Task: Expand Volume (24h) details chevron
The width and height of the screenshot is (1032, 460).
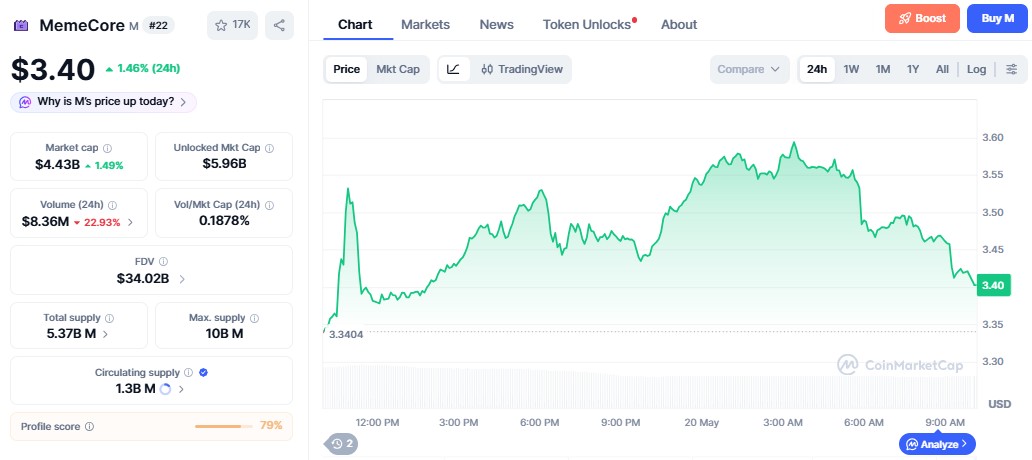Action: [130, 222]
